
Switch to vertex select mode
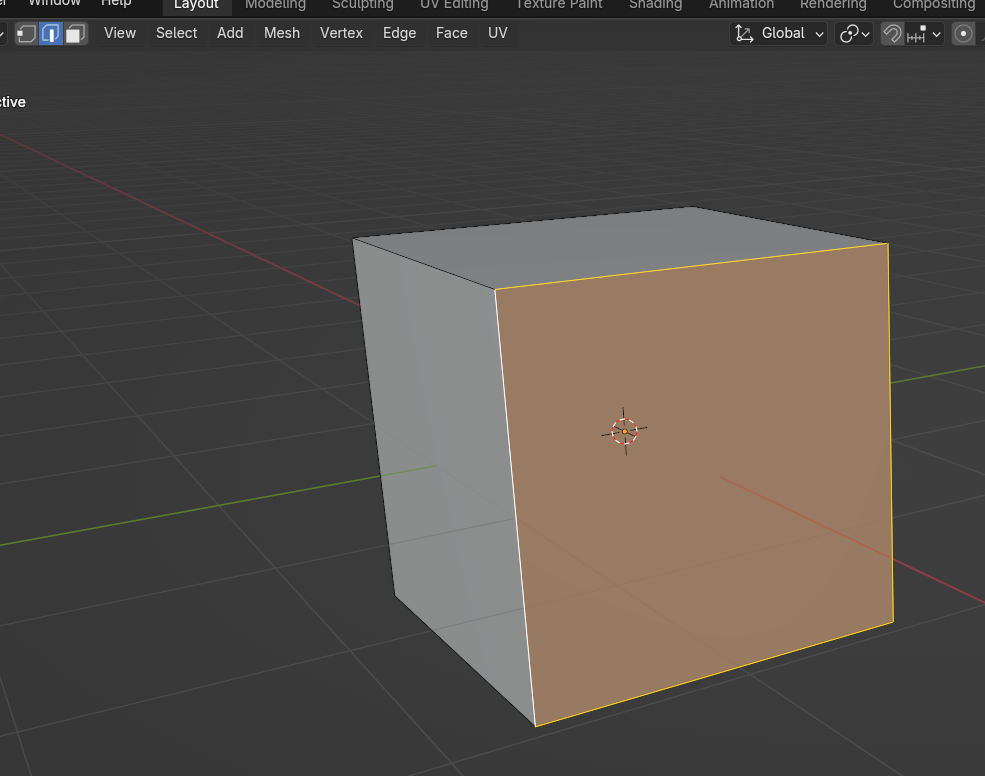(27, 33)
